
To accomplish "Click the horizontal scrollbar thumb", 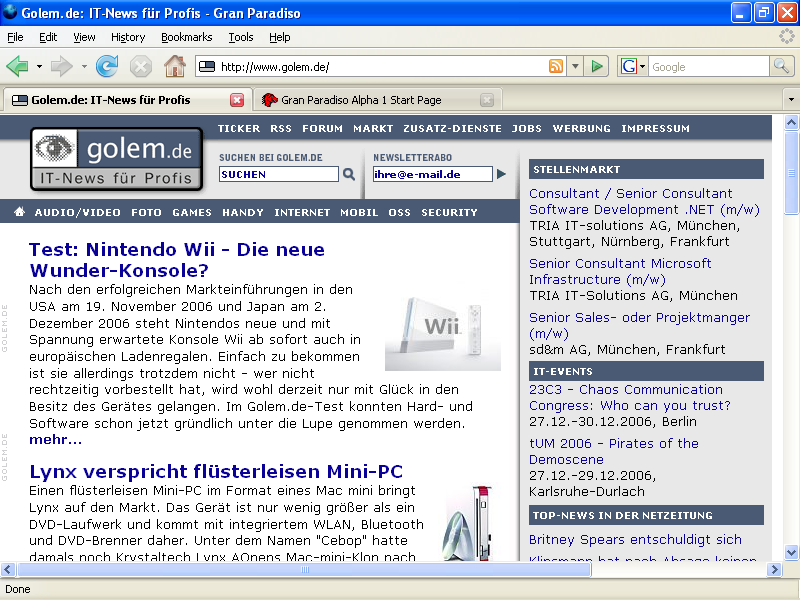I will point(305,569).
